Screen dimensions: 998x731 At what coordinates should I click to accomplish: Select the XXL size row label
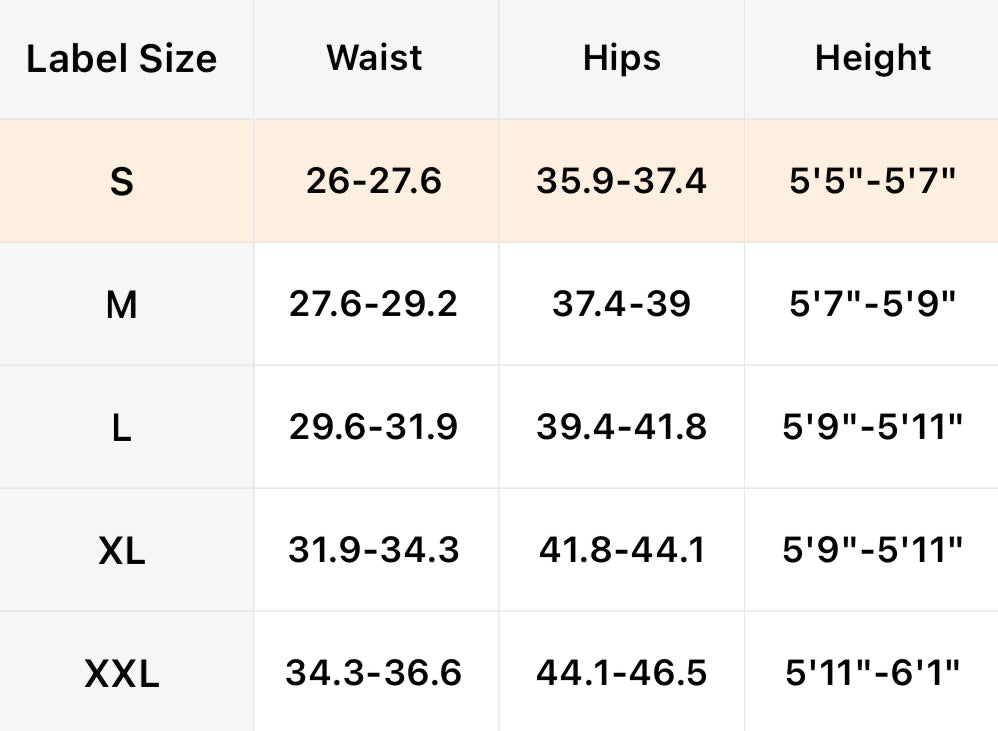click(x=122, y=673)
